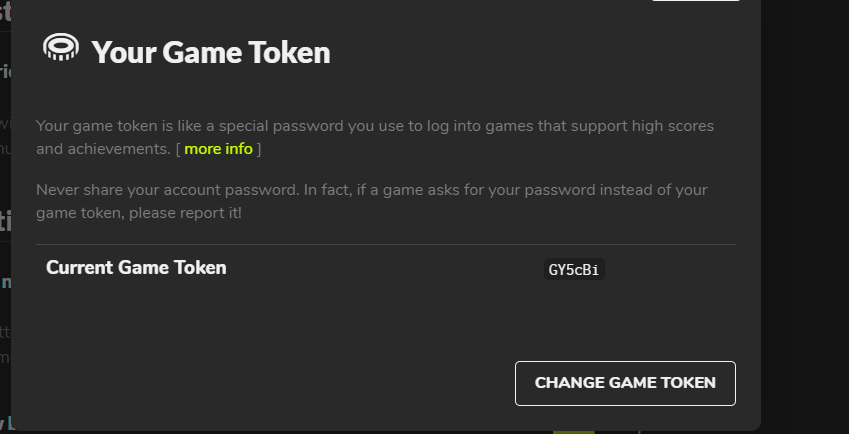Select the GY5cBi token code
Viewport: 849px width, 434px height.
(574, 269)
